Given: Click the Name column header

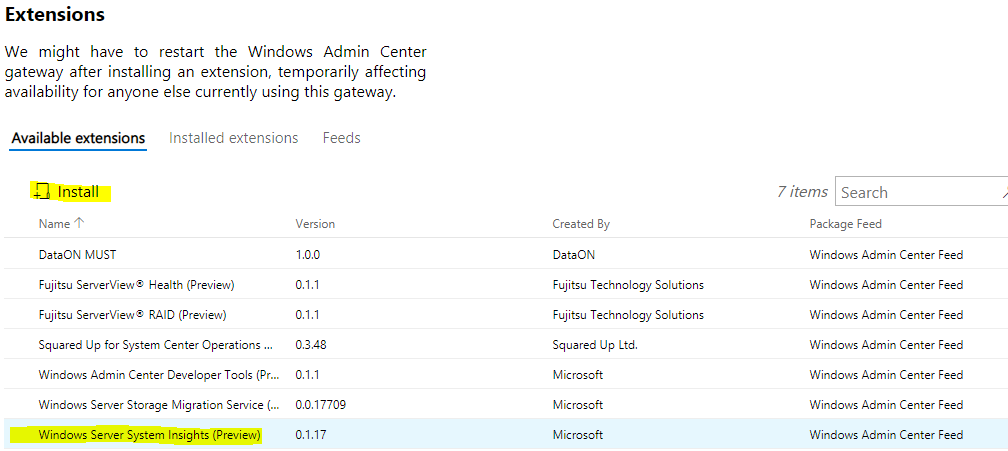Looking at the screenshot, I should (55, 224).
